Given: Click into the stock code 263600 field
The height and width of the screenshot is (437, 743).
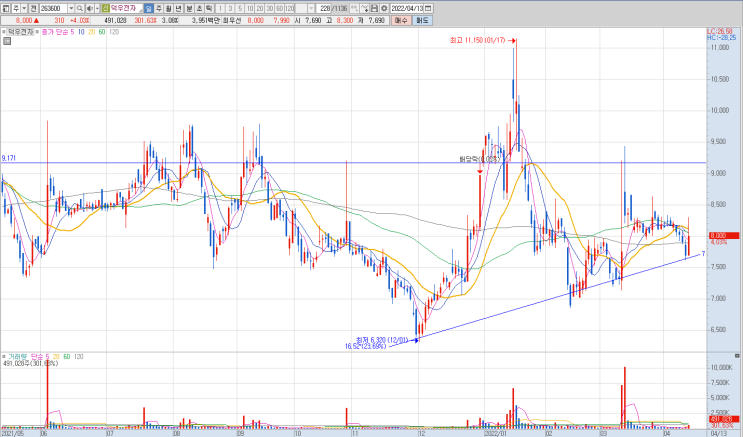Looking at the screenshot, I should (x=54, y=9).
